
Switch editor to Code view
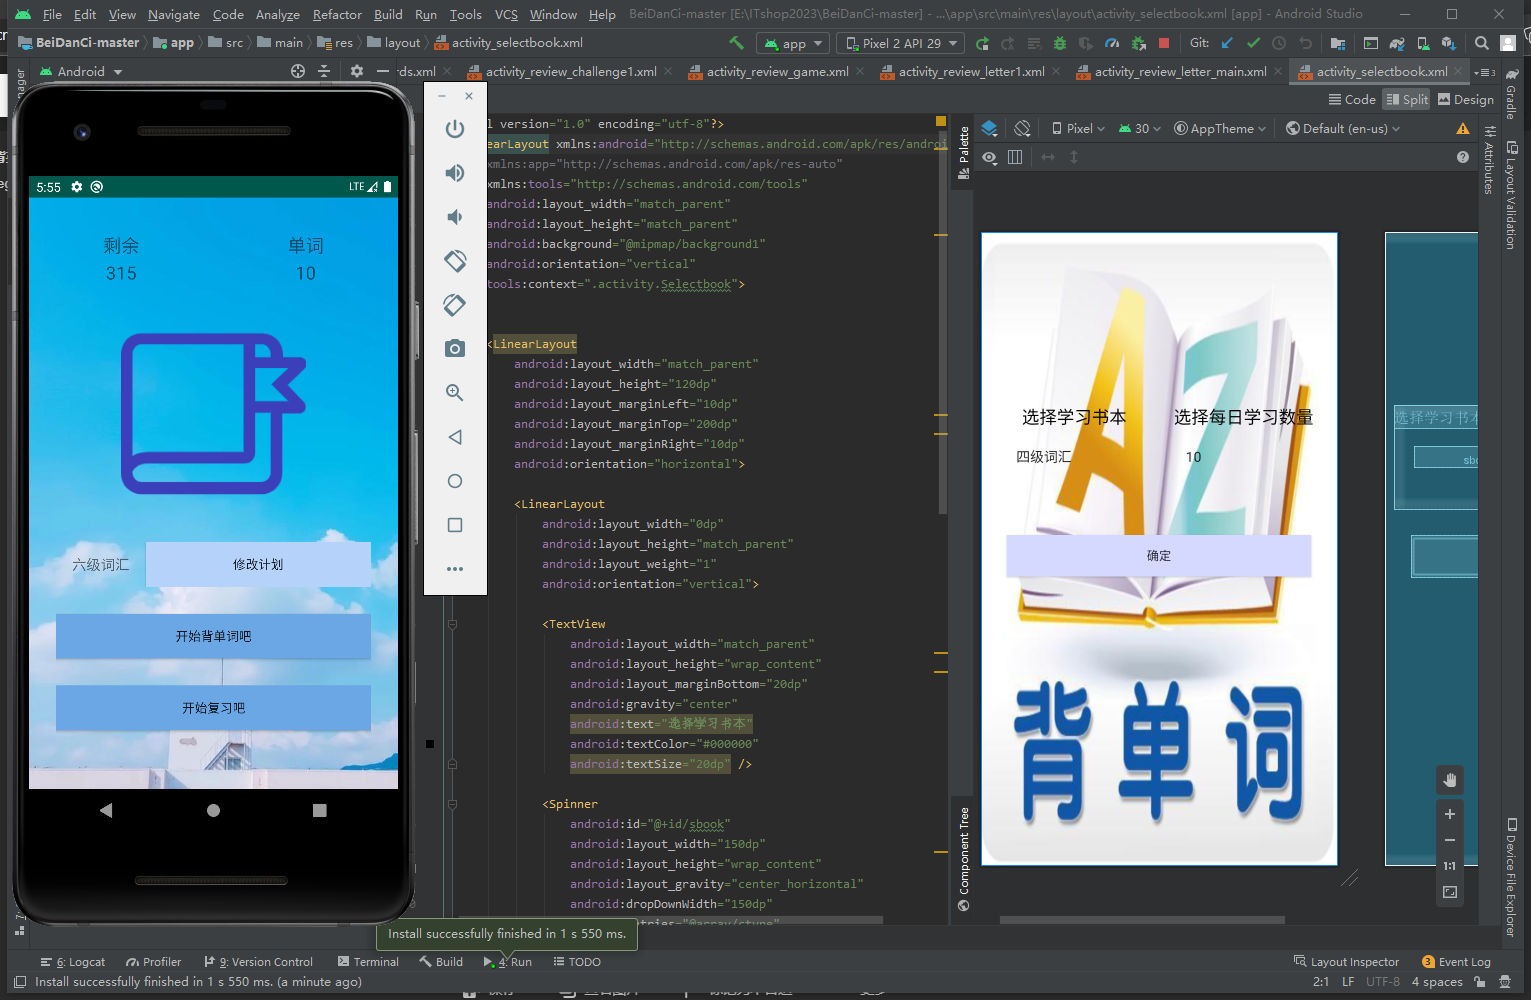(x=1352, y=99)
